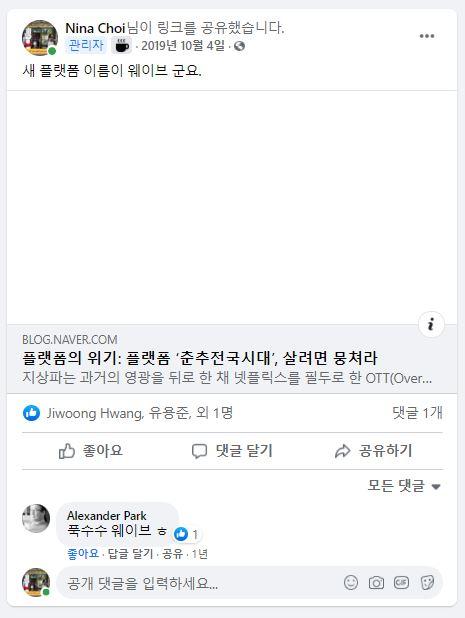
Task: Click the public globe icon beside the date
Action: [x=239, y=47]
